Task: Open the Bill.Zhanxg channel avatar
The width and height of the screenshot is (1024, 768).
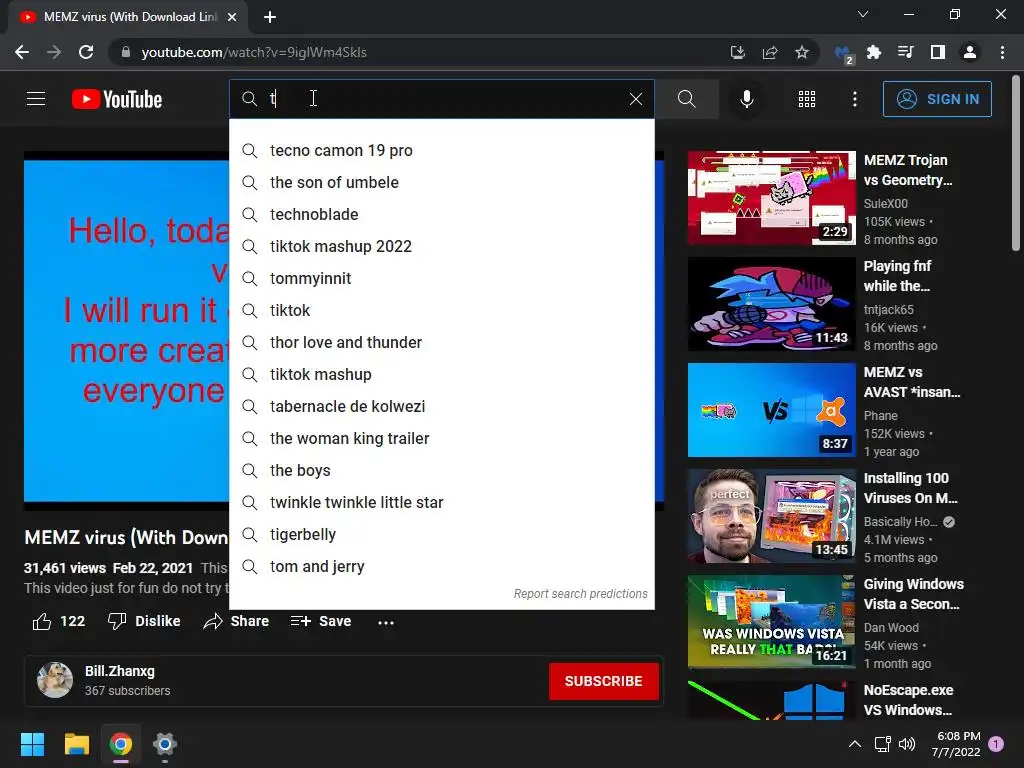Action: (55, 680)
